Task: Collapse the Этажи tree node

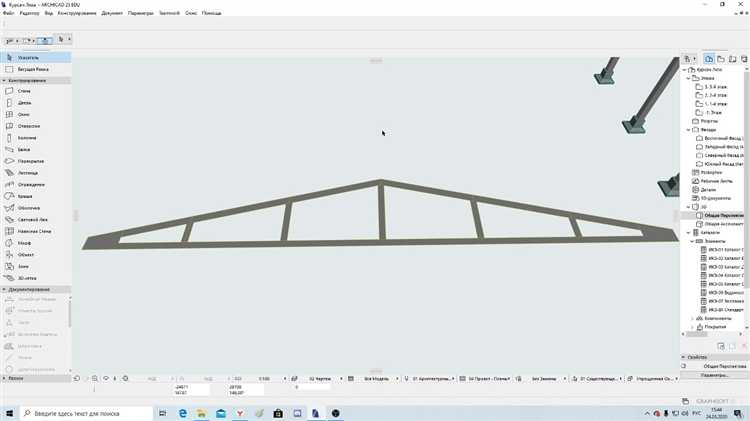Action: click(x=688, y=78)
